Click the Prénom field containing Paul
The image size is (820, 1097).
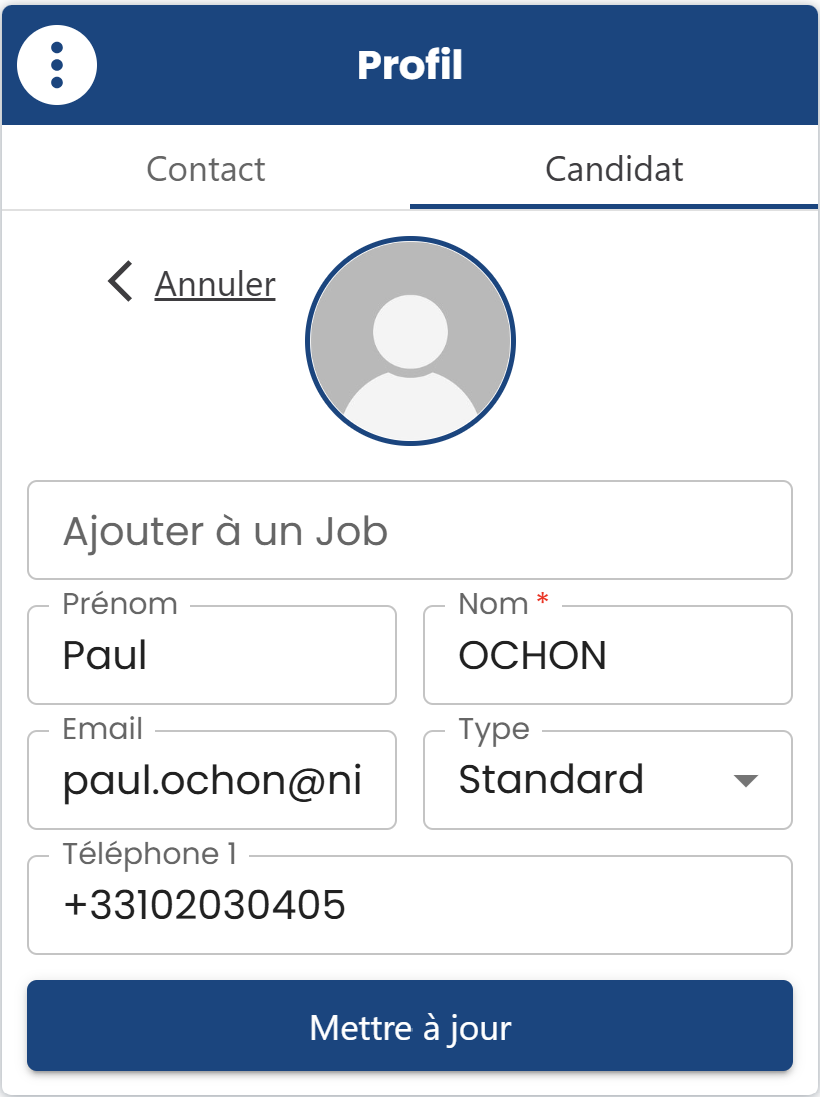pos(212,655)
